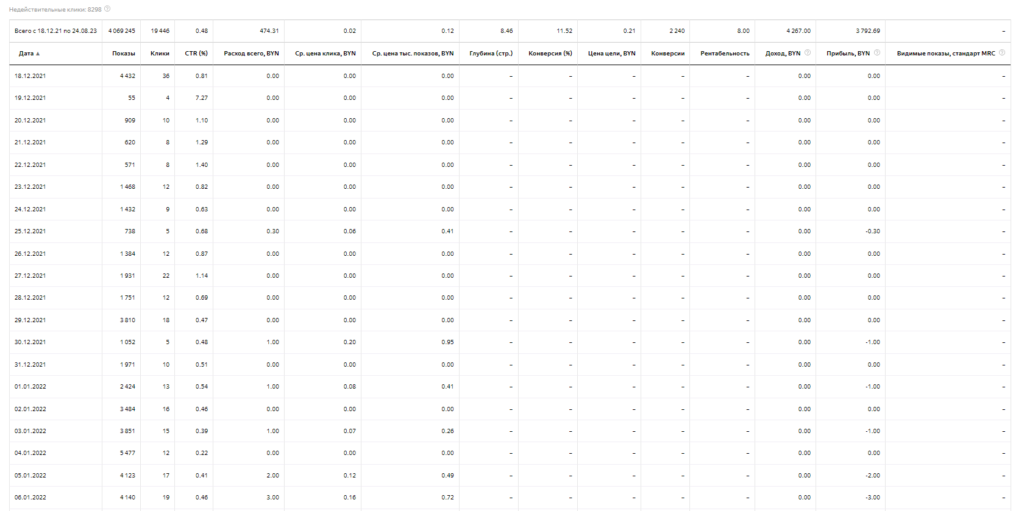This screenshot has height=511, width=1024.
Task: Click avg click price 0.08 for 01.01.2022
Action: pos(349,387)
